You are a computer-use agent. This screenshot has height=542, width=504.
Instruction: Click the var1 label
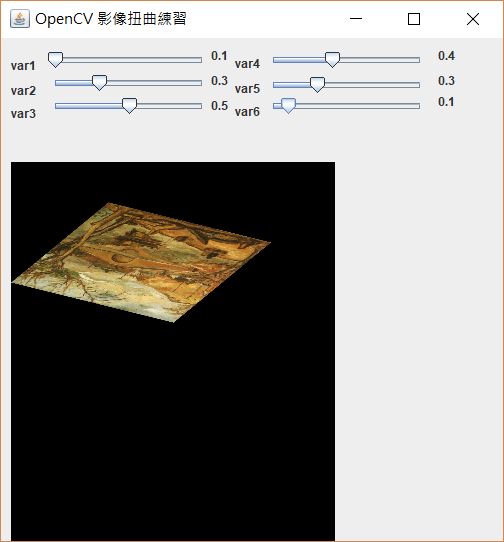click(x=23, y=66)
